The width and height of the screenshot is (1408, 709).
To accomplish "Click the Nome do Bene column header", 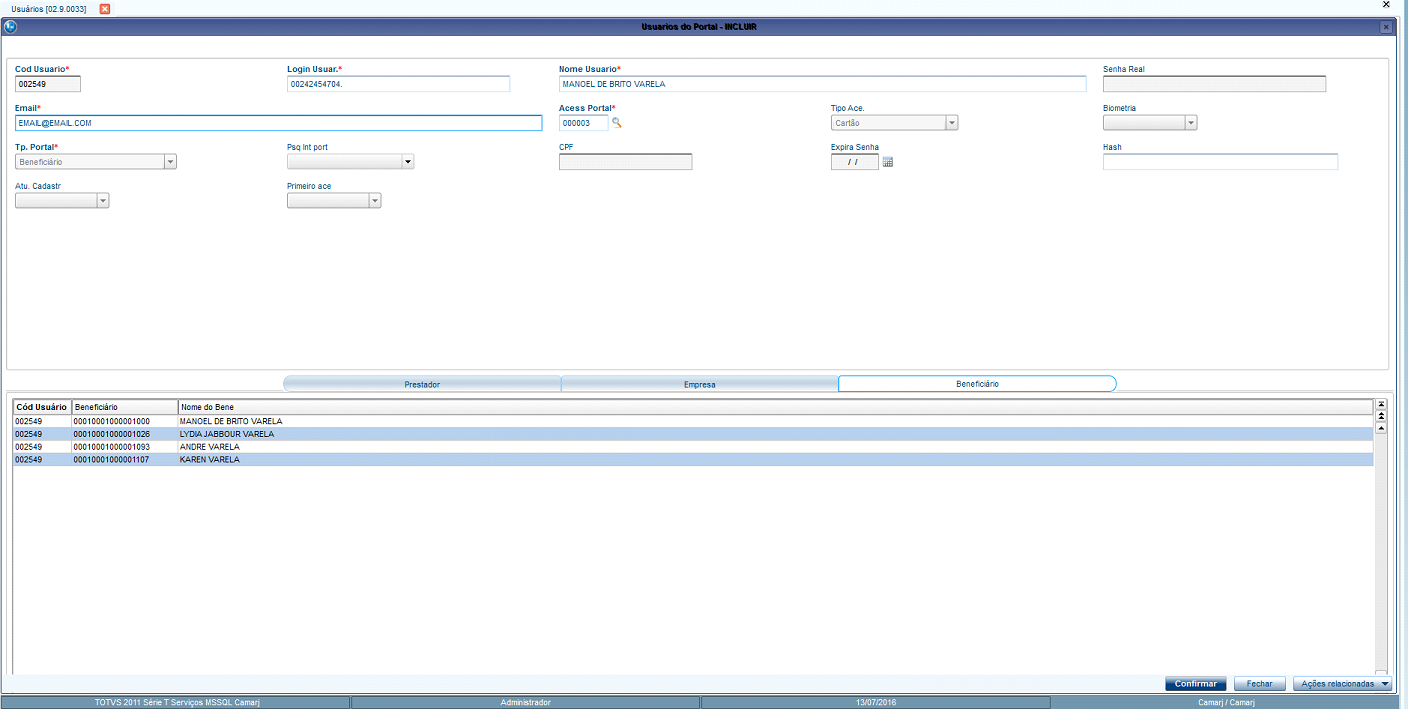I will tap(775, 407).
